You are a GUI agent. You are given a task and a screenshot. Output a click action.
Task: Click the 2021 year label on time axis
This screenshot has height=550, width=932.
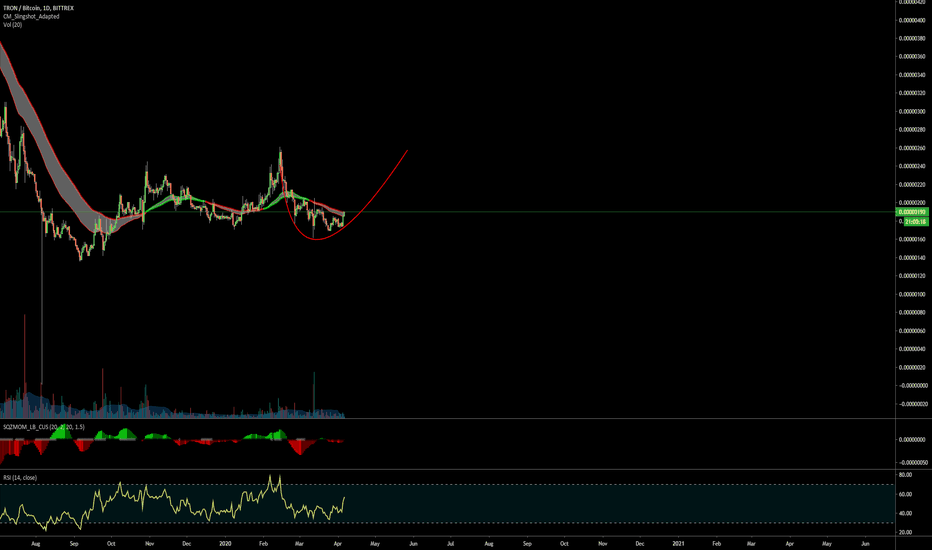click(x=678, y=543)
